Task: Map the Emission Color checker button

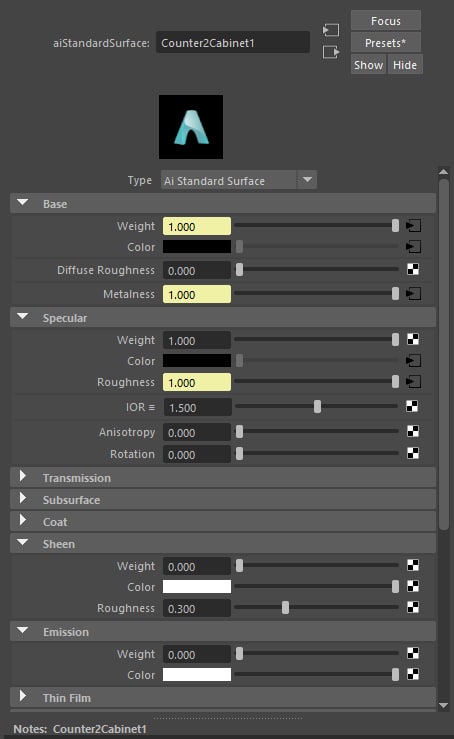Action: (x=413, y=674)
